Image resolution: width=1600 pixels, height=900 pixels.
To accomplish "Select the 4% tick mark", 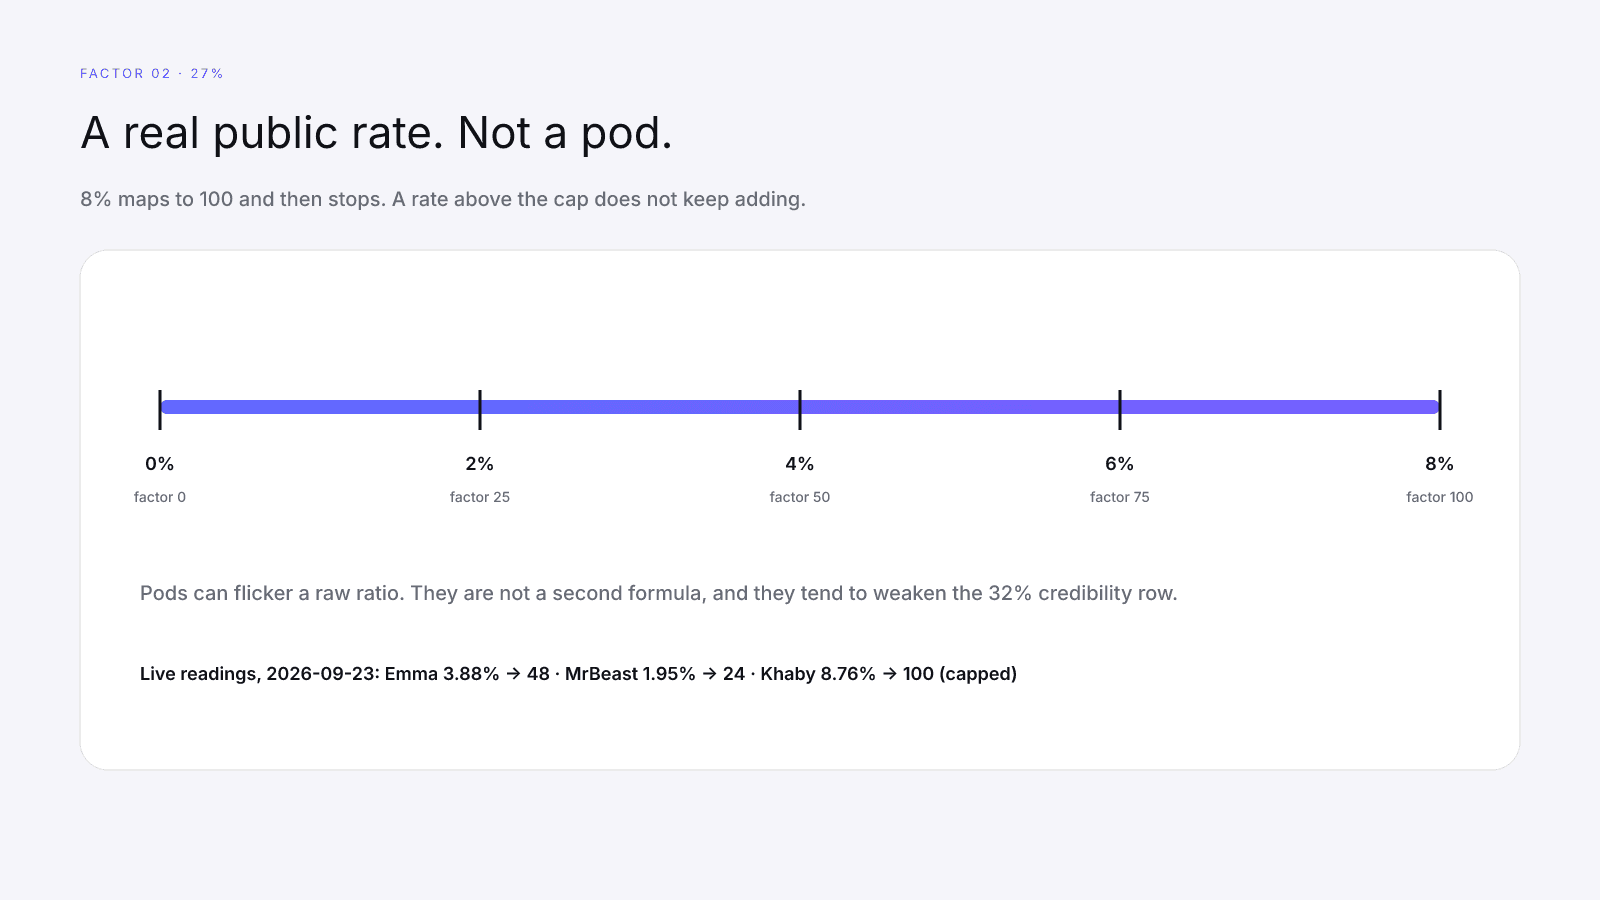I will tap(800, 410).
